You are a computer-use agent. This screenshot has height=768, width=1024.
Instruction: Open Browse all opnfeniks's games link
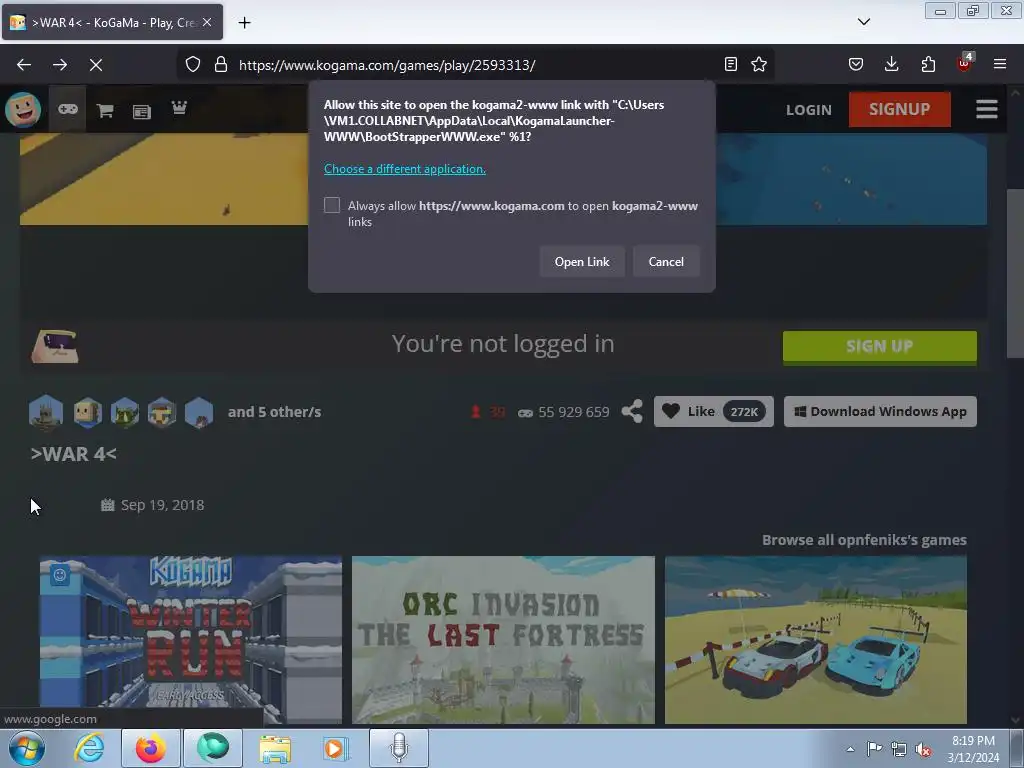tap(864, 540)
